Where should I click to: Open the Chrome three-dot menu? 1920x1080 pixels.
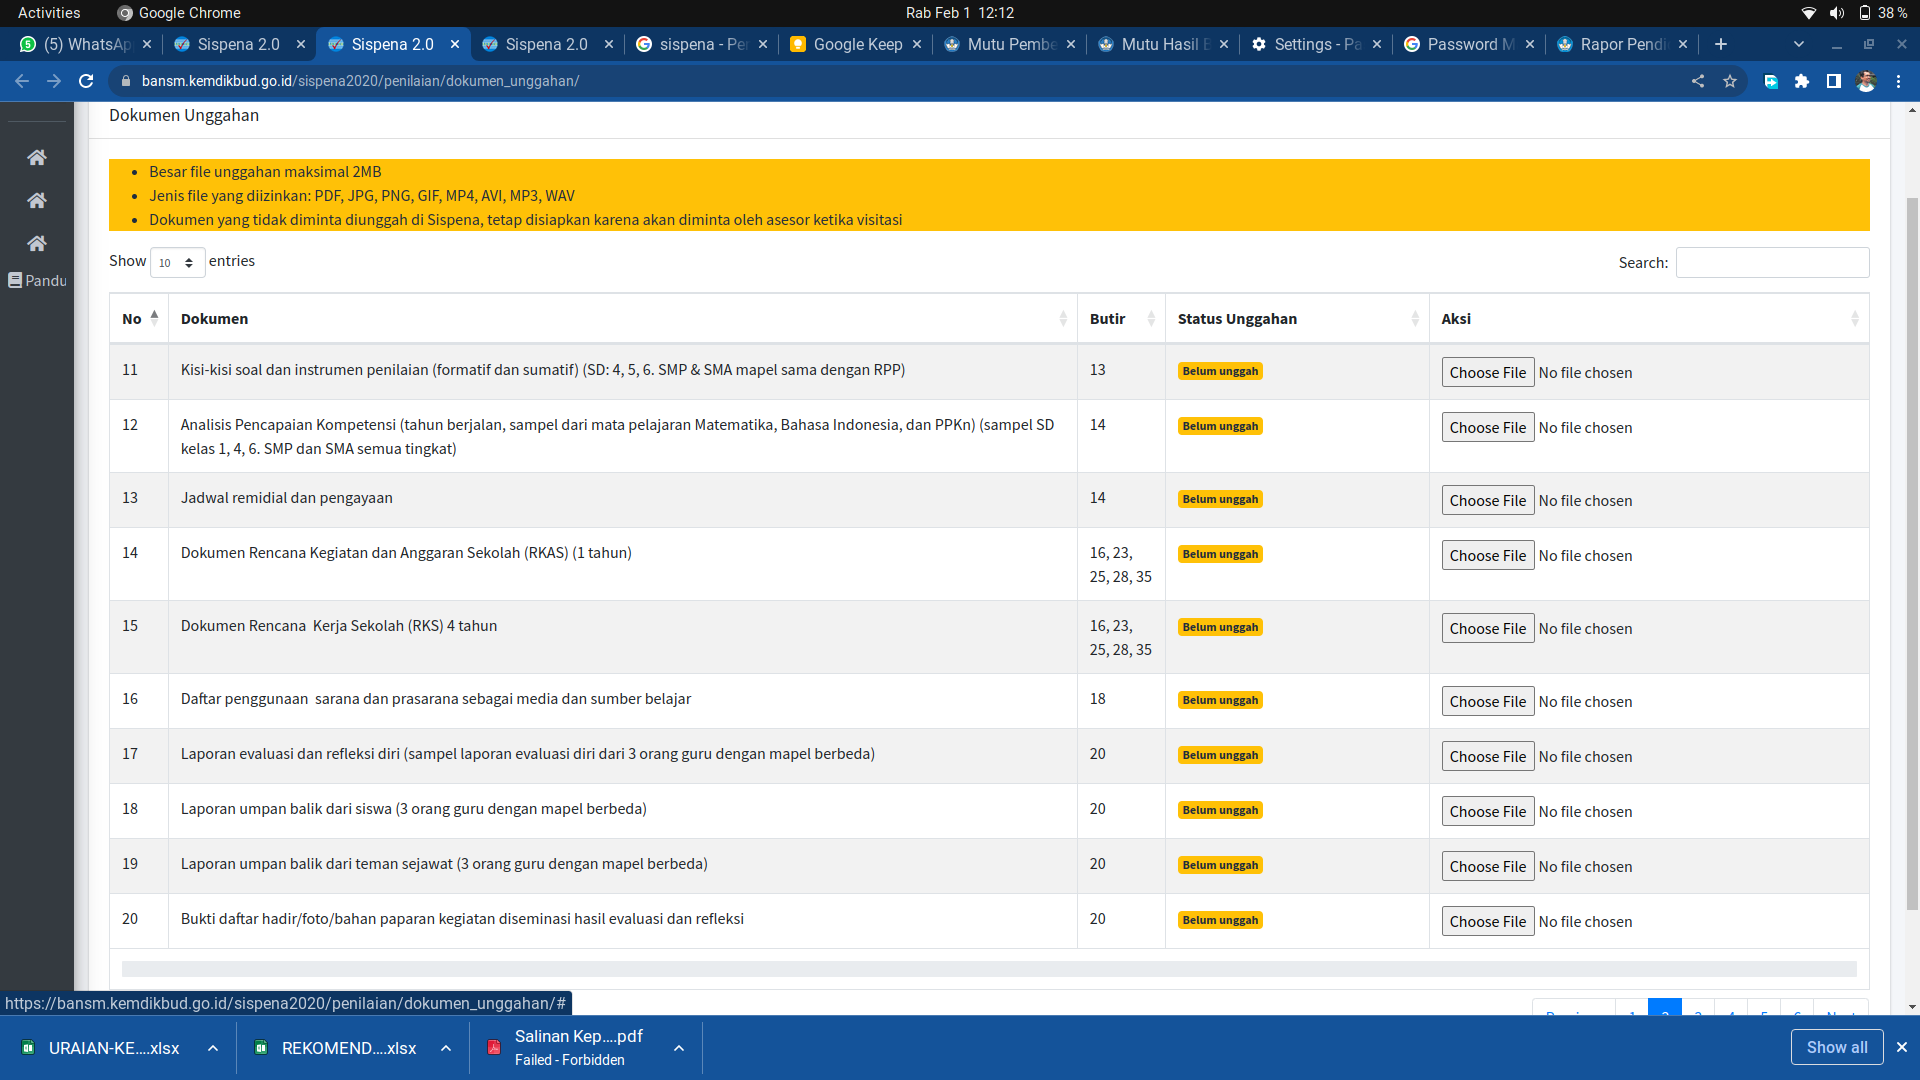coord(1898,81)
